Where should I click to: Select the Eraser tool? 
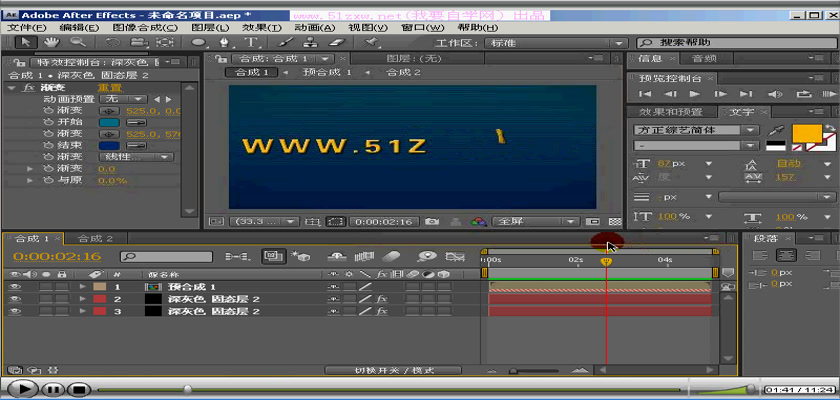tap(336, 42)
